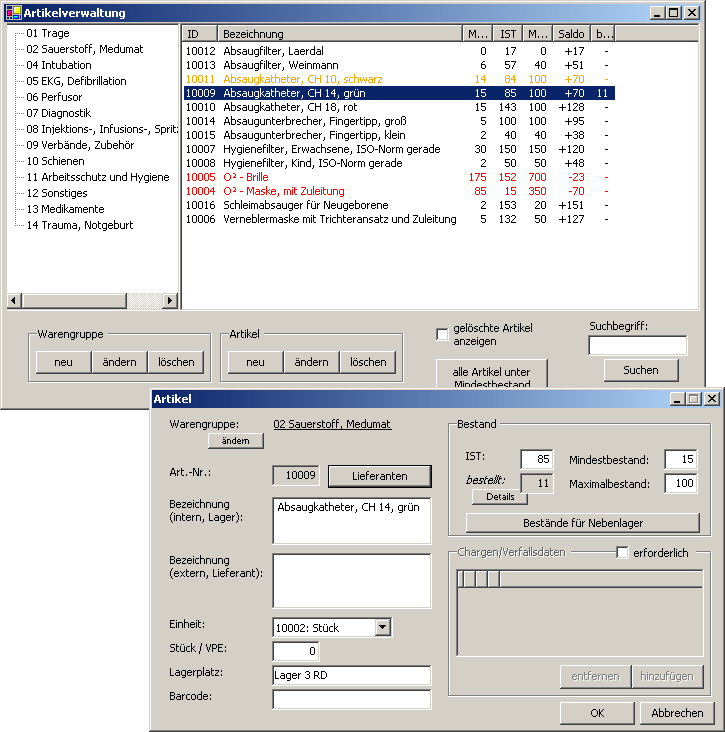Click the Artikelverwaltung title bar app icon
725x732 pixels.
click(14, 13)
